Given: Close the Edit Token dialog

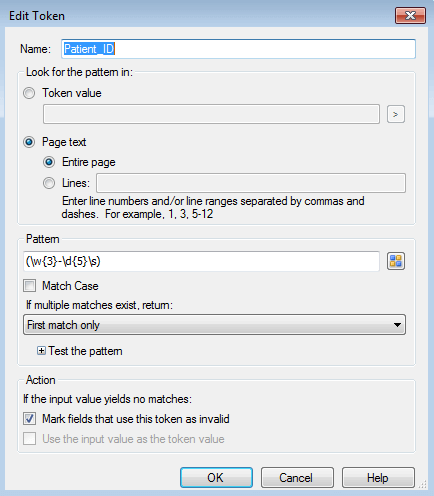Looking at the screenshot, I should (410, 15).
